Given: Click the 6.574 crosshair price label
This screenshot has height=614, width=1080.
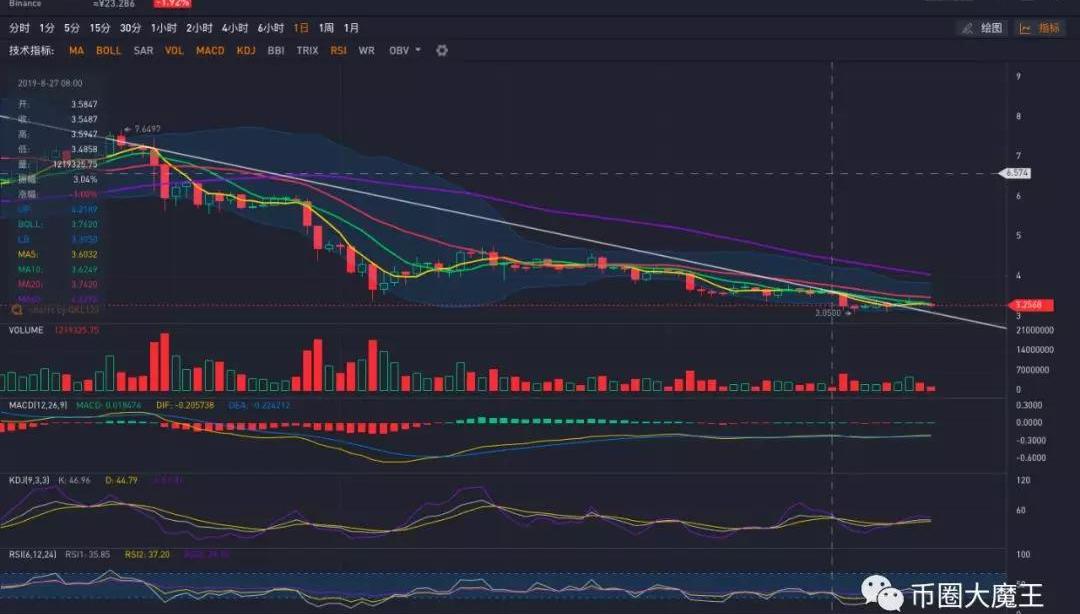Looking at the screenshot, I should [x=1017, y=173].
